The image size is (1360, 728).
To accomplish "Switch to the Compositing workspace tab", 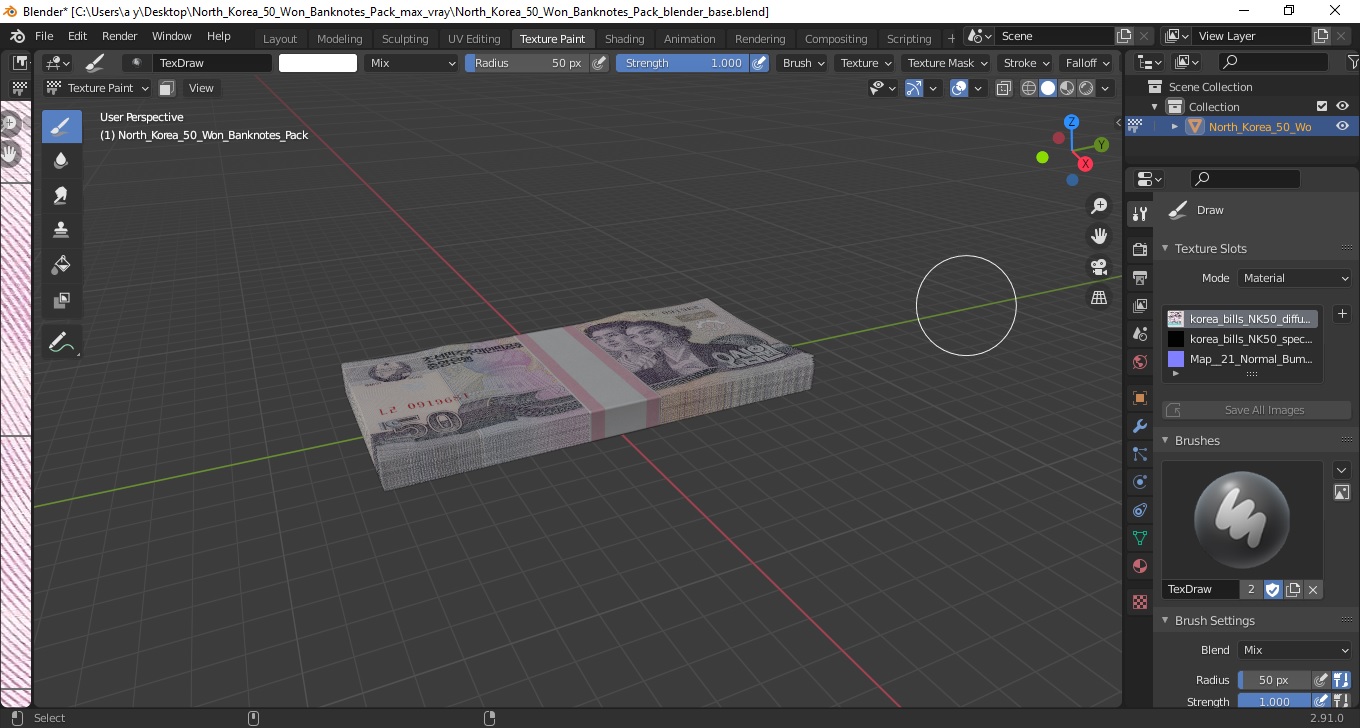I will click(x=836, y=39).
